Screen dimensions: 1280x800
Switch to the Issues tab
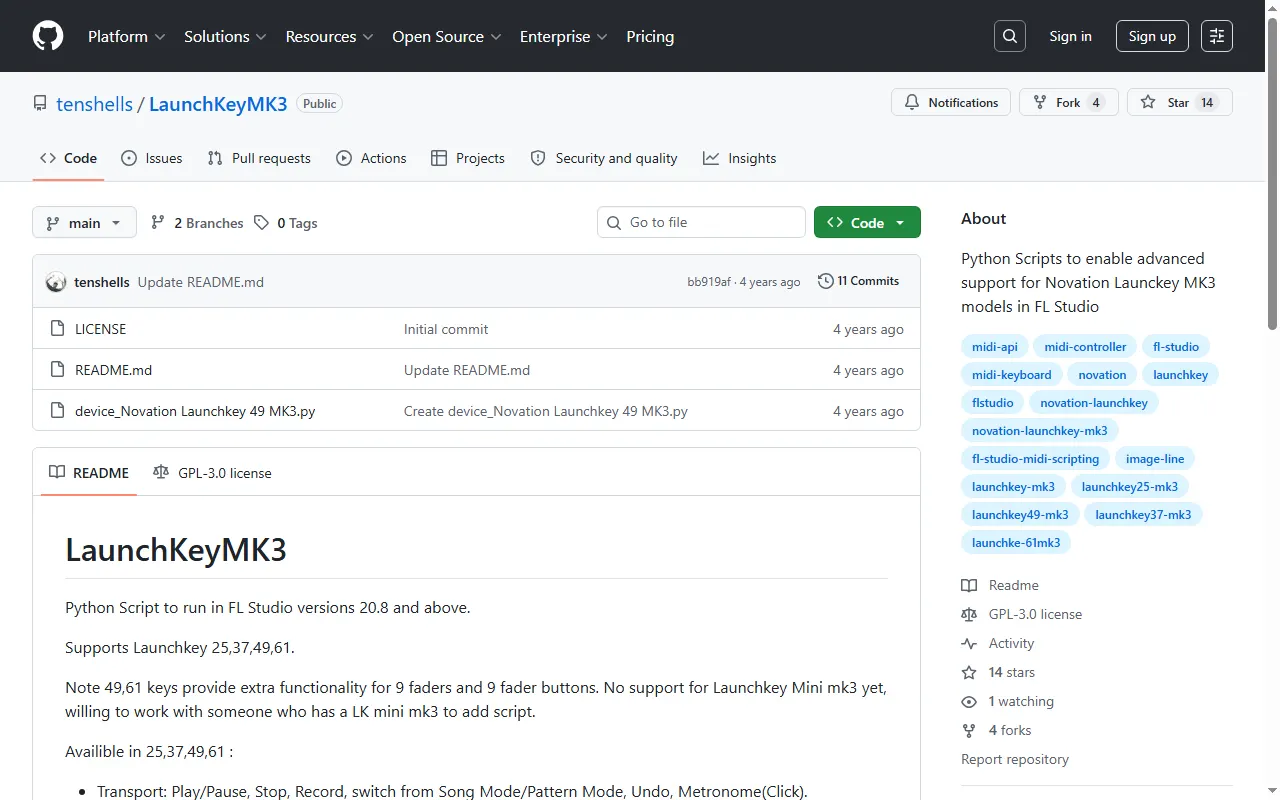152,158
